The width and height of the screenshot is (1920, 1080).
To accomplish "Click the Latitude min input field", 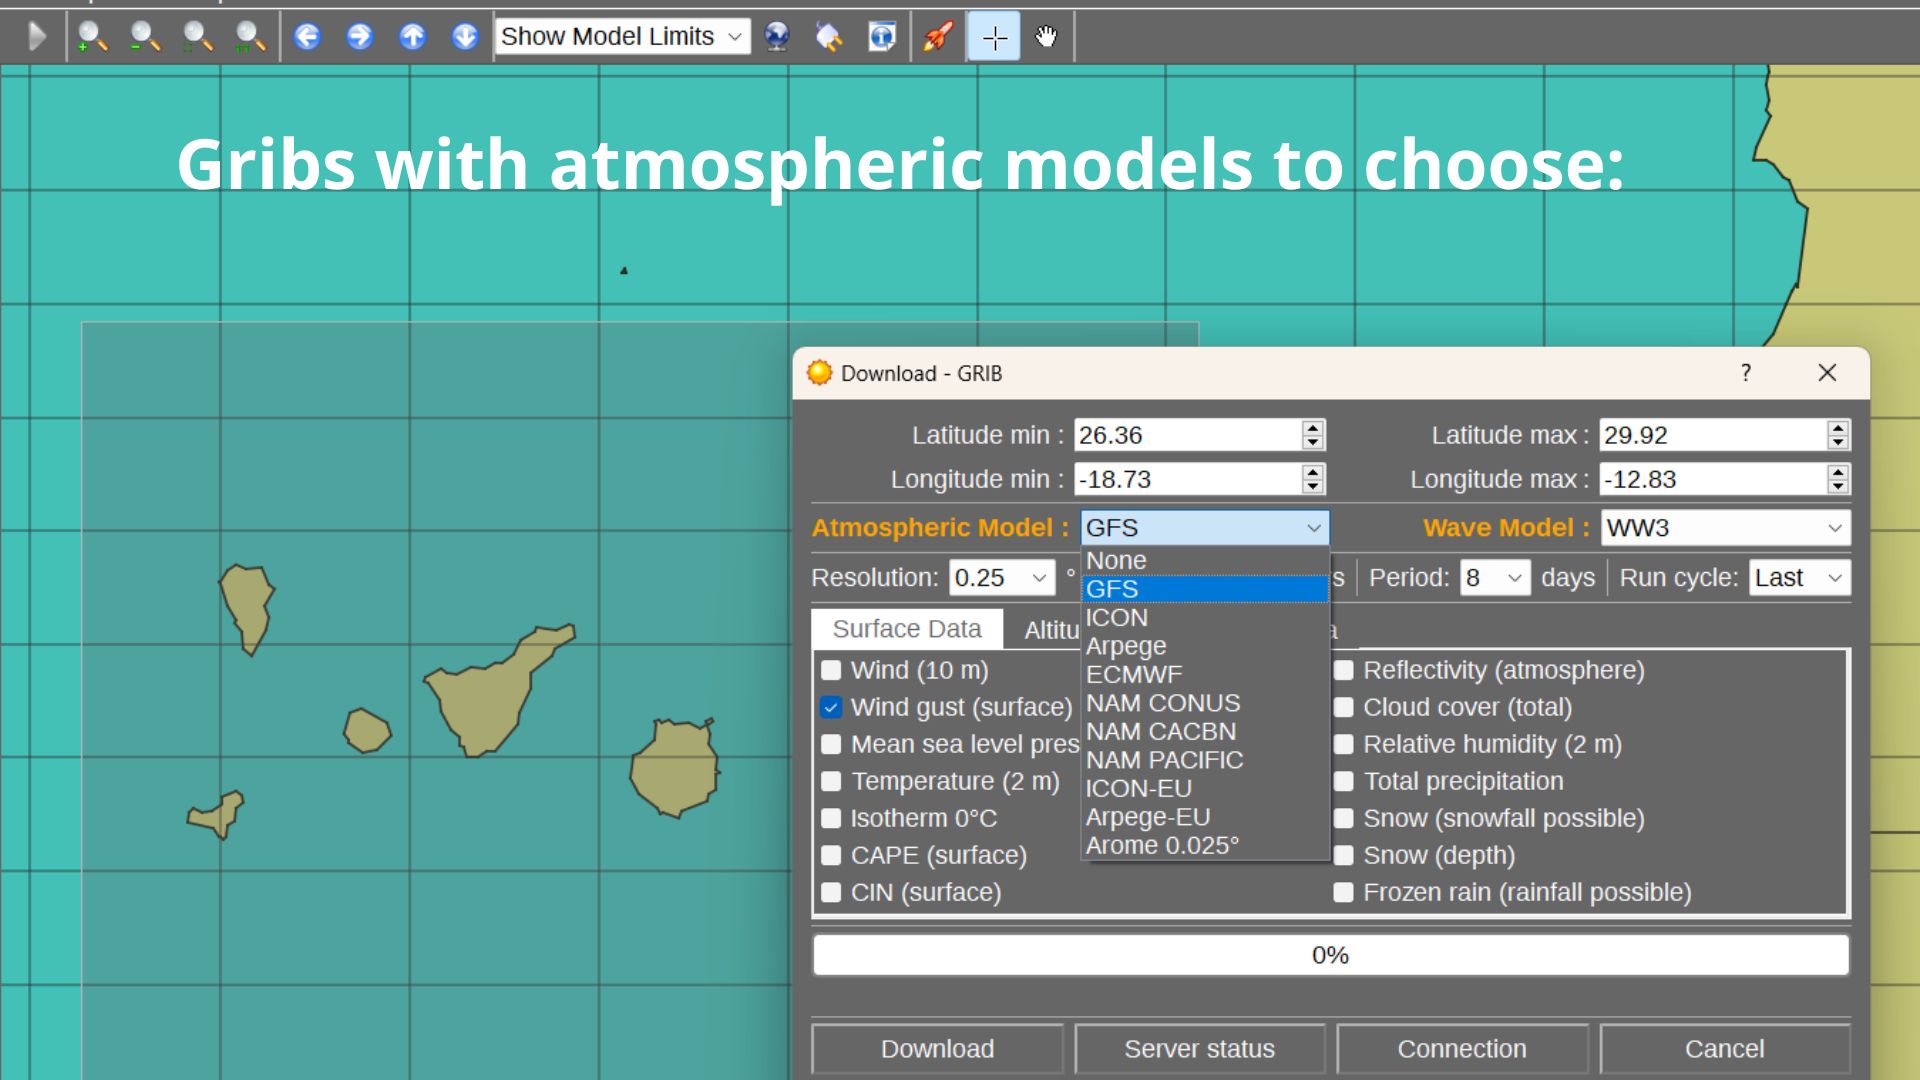I will (x=1187, y=435).
